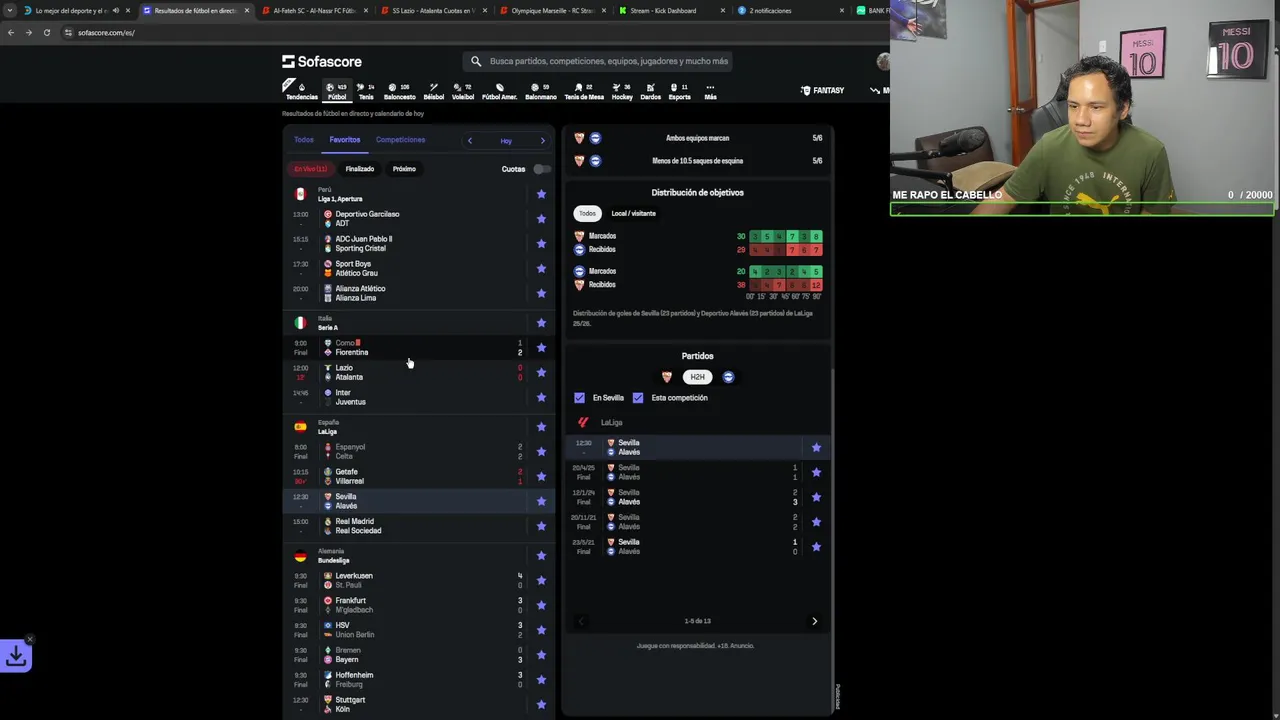Open the Como - Fiorentina match

pos(418,347)
